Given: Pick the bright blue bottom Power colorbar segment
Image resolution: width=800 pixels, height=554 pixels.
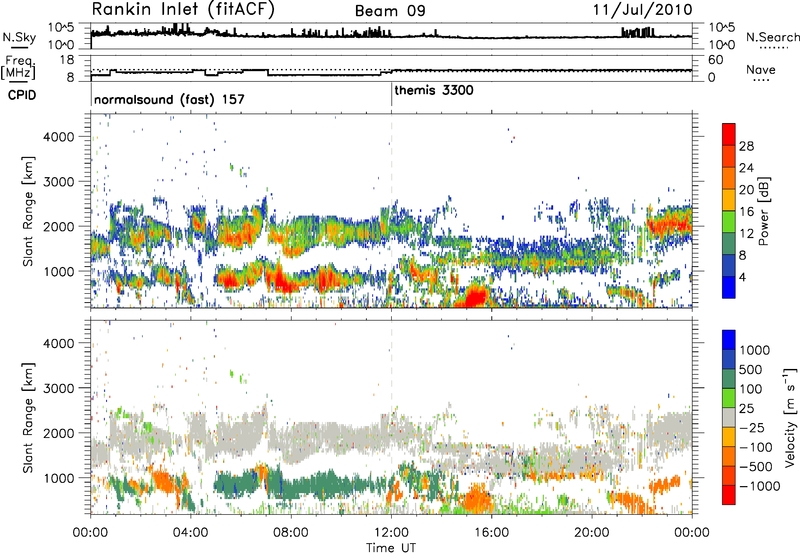Looking at the screenshot, I should pyautogui.click(x=729, y=287).
